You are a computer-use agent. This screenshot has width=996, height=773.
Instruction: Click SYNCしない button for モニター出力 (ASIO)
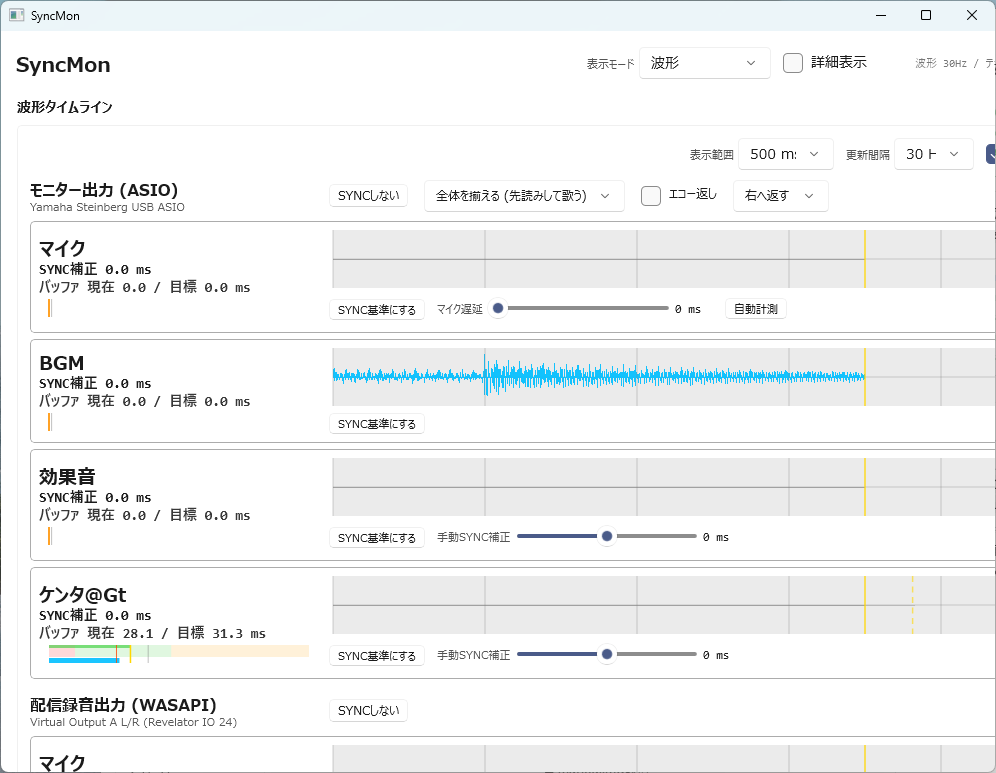pyautogui.click(x=368, y=196)
